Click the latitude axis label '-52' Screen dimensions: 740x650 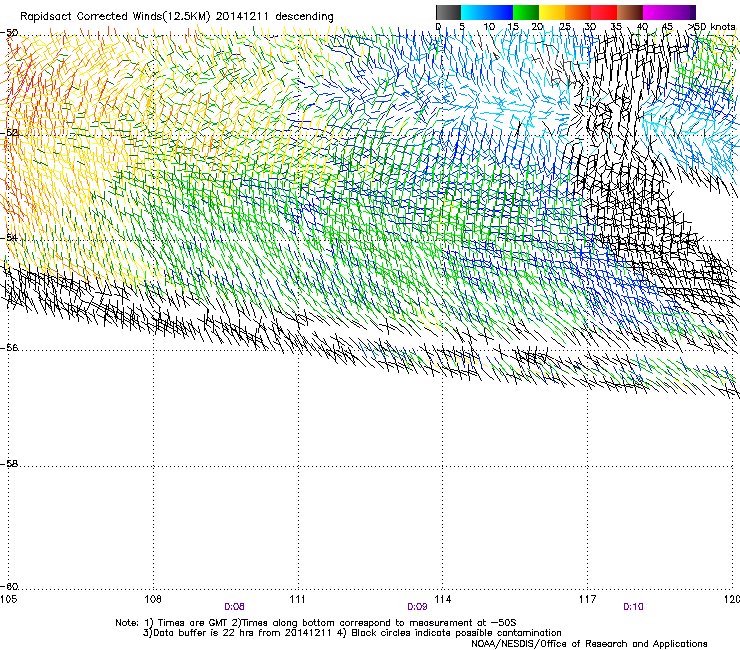9,133
